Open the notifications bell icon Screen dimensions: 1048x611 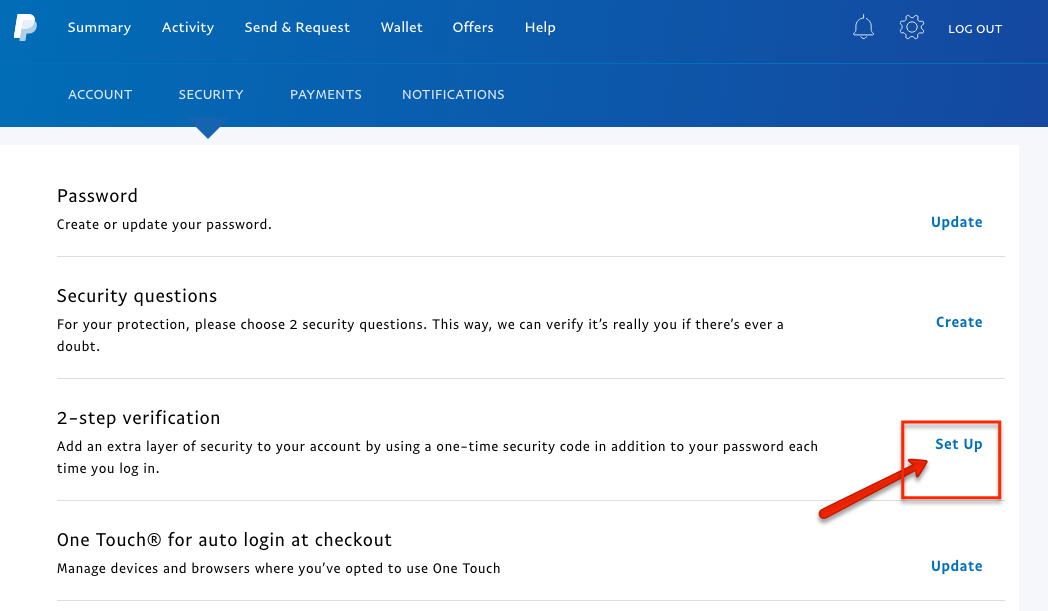click(x=863, y=27)
